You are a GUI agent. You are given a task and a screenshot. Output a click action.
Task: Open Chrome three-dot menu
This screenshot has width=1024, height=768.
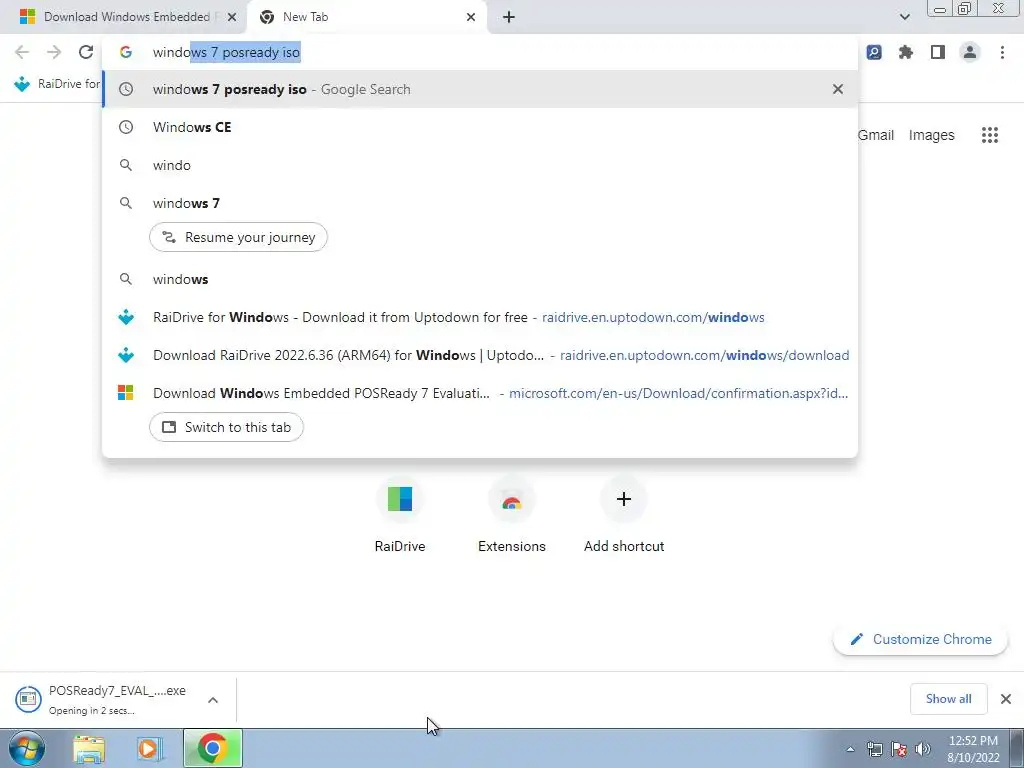pos(1002,52)
